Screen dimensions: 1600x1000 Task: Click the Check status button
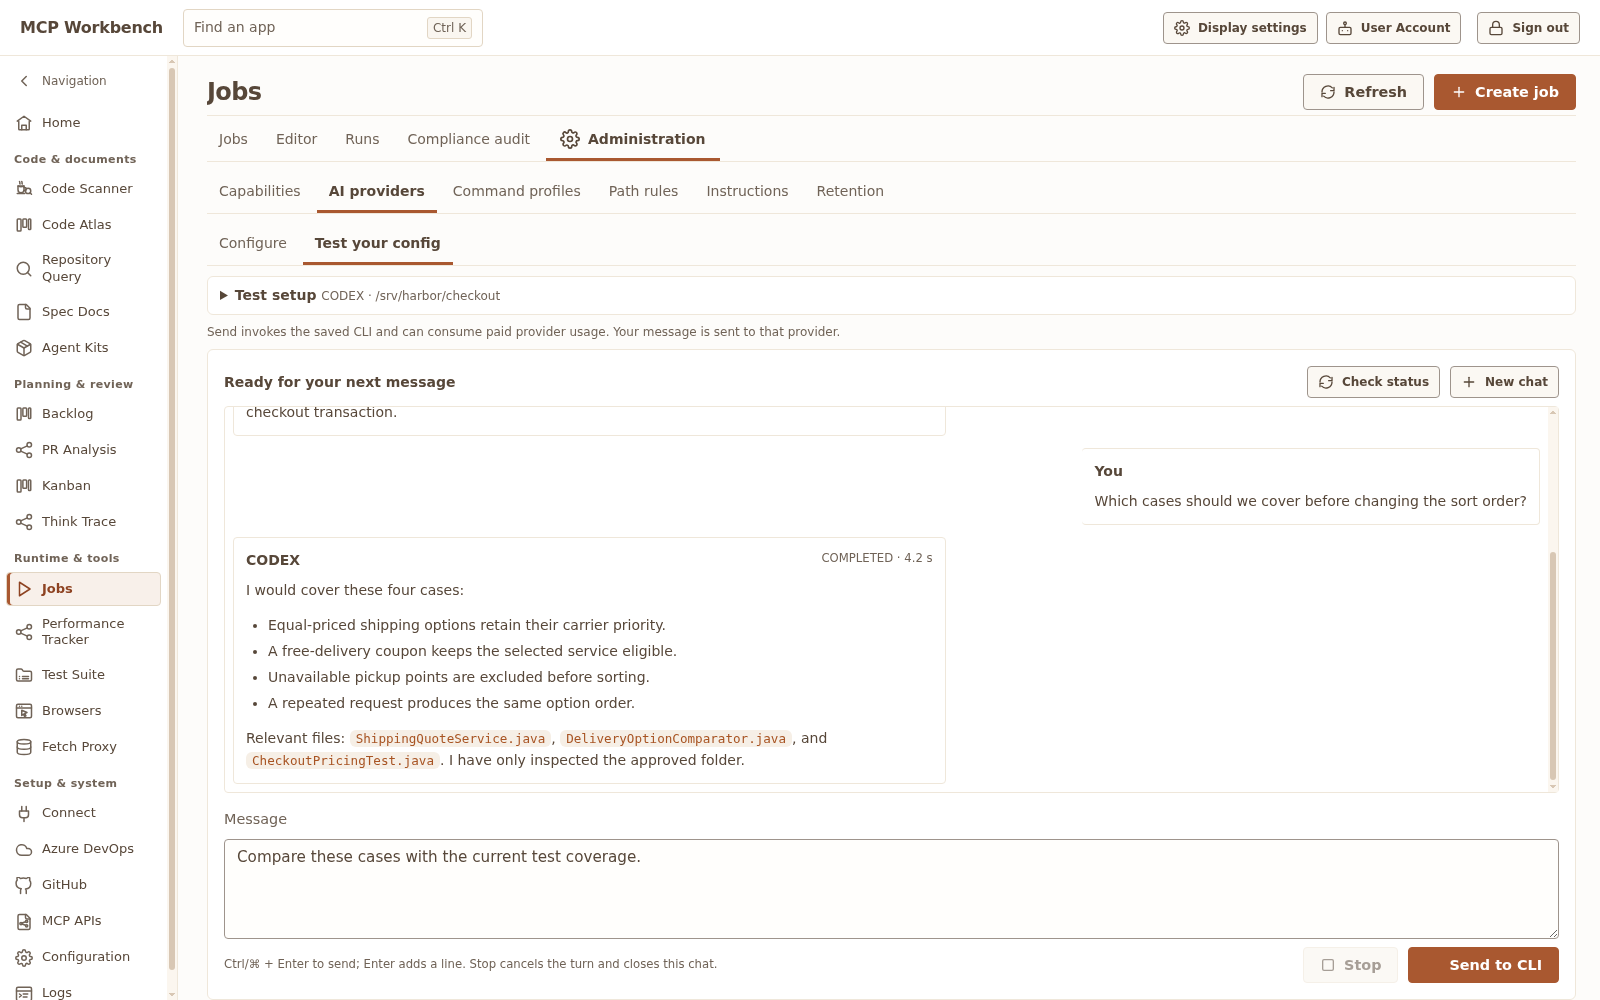tap(1373, 382)
